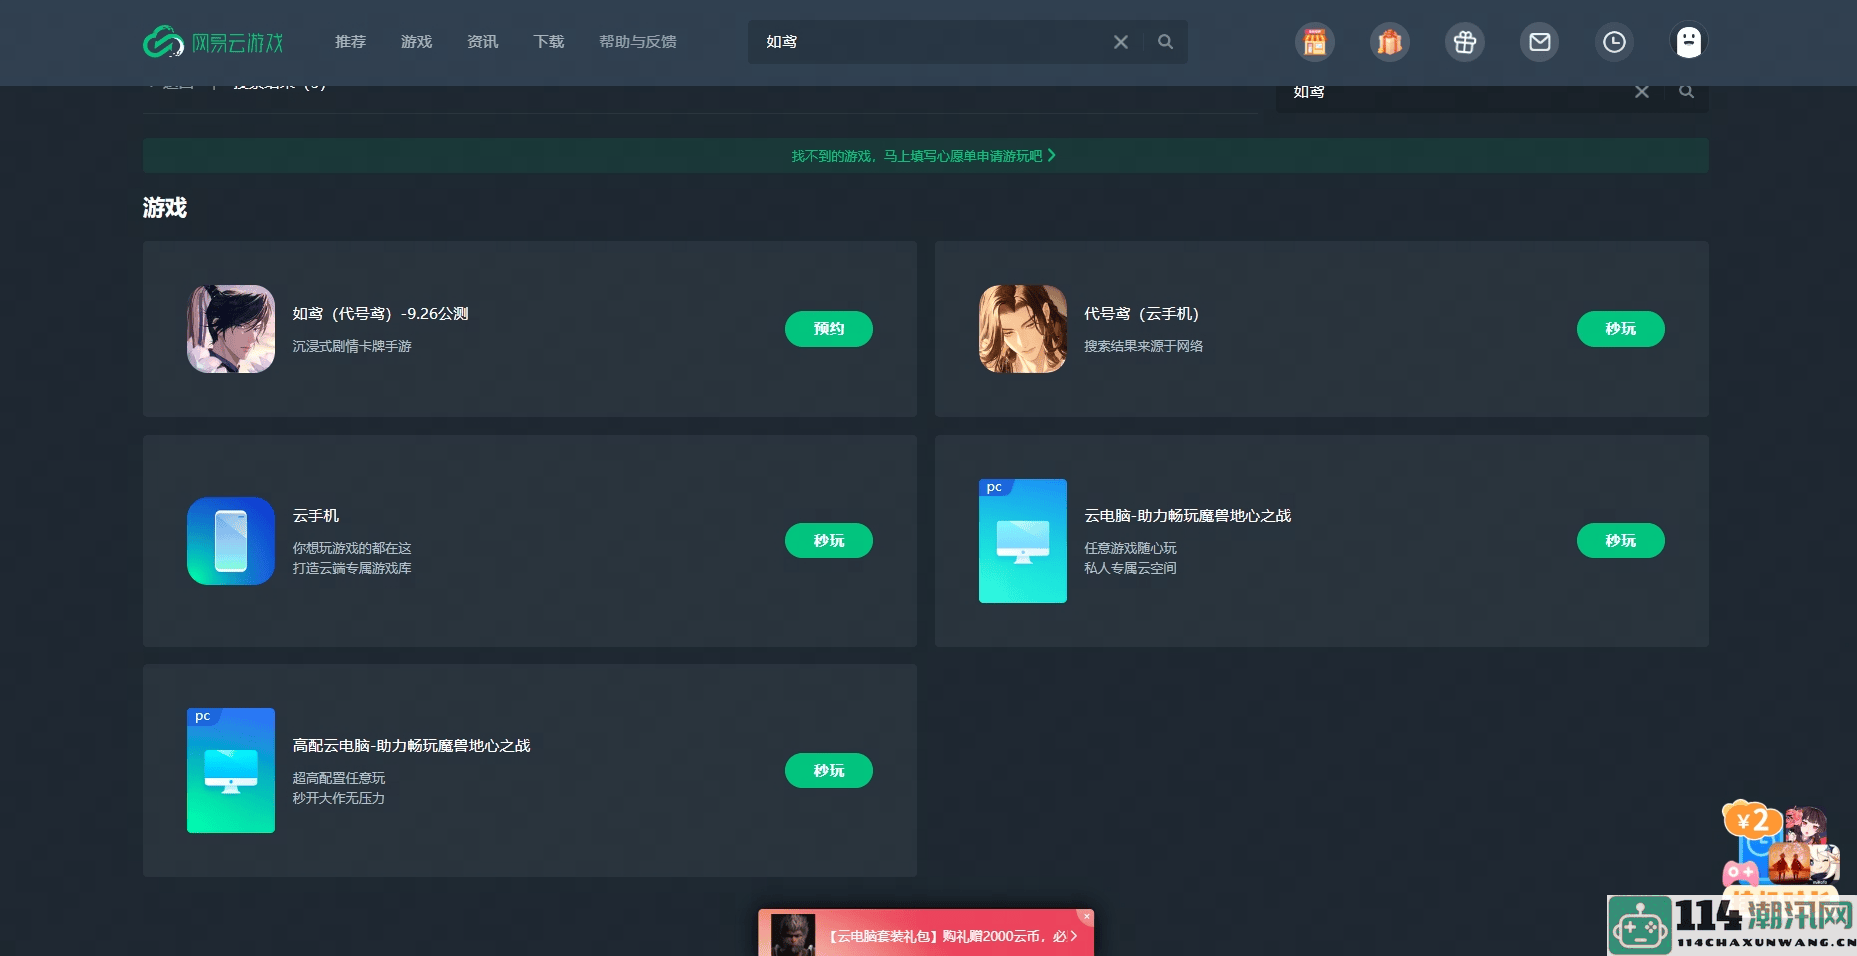Close the 云电脑套装礼包 promo banner

(1087, 916)
